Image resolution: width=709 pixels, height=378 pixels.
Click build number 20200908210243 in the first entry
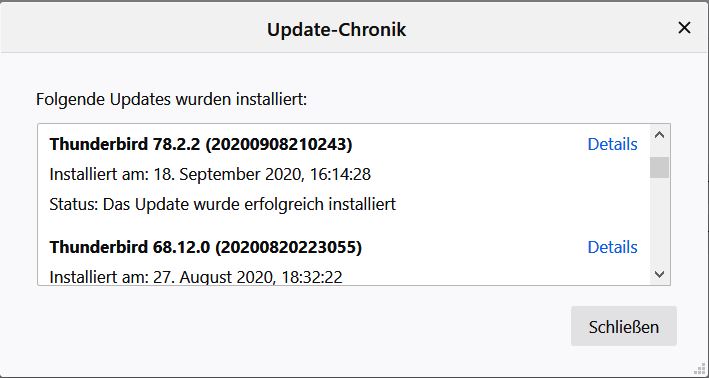pyautogui.click(x=279, y=144)
